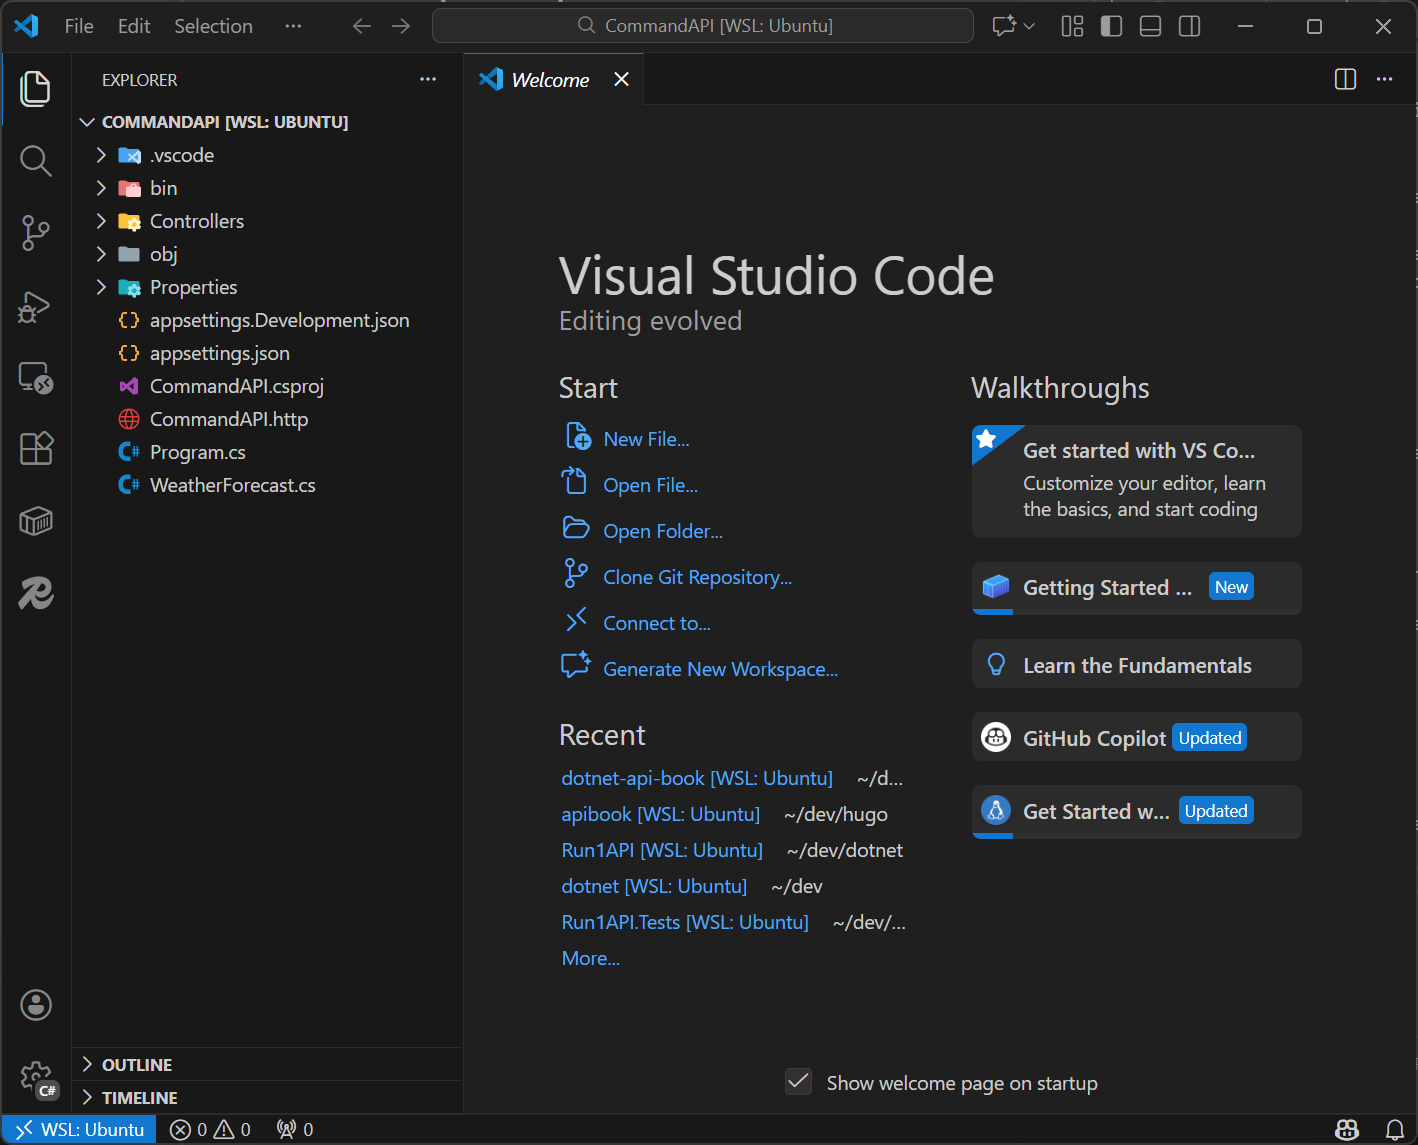Click the command search bar showing CommandAPI
The height and width of the screenshot is (1145, 1418).
(x=703, y=25)
